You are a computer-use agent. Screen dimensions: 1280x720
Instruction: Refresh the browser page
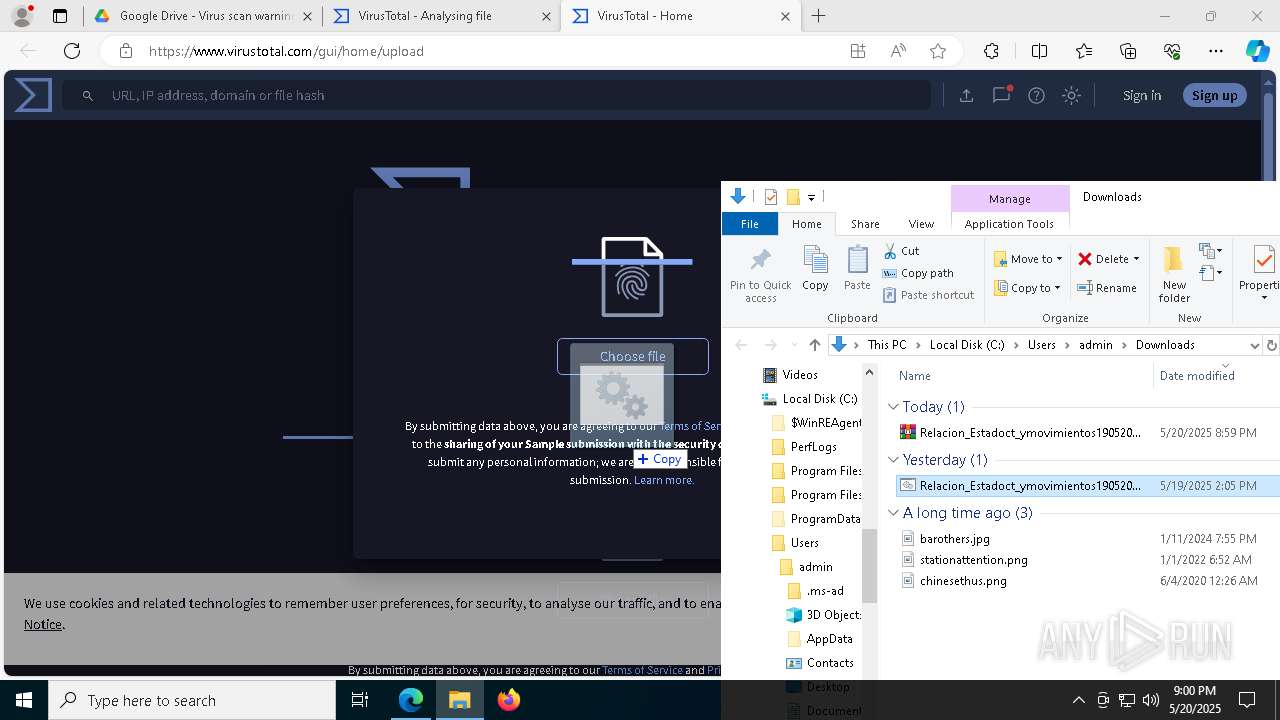72,51
